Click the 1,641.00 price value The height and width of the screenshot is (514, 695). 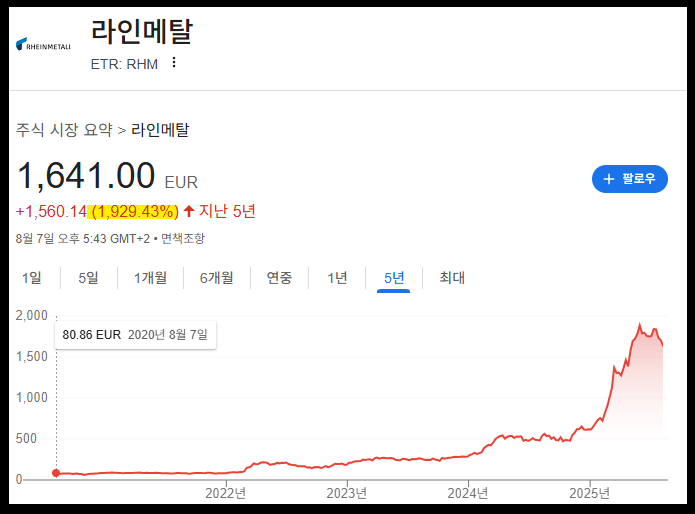(x=86, y=175)
